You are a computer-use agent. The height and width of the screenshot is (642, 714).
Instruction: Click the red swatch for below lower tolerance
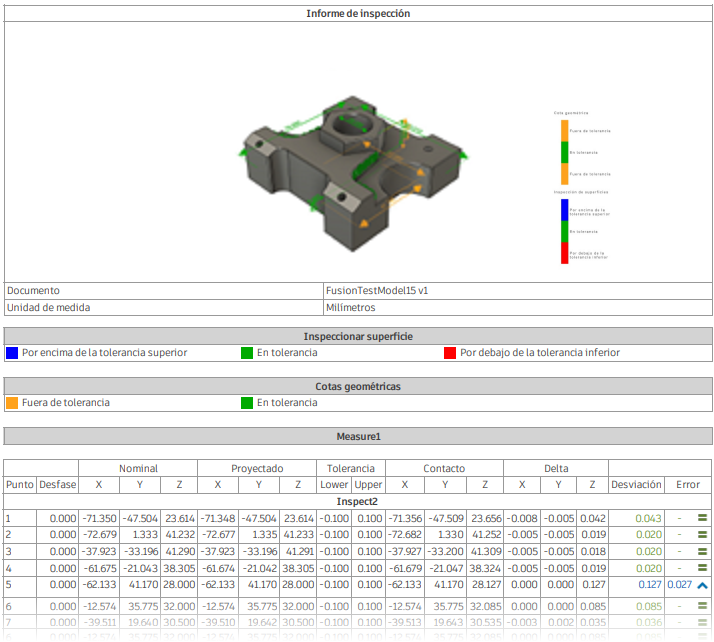tap(450, 353)
